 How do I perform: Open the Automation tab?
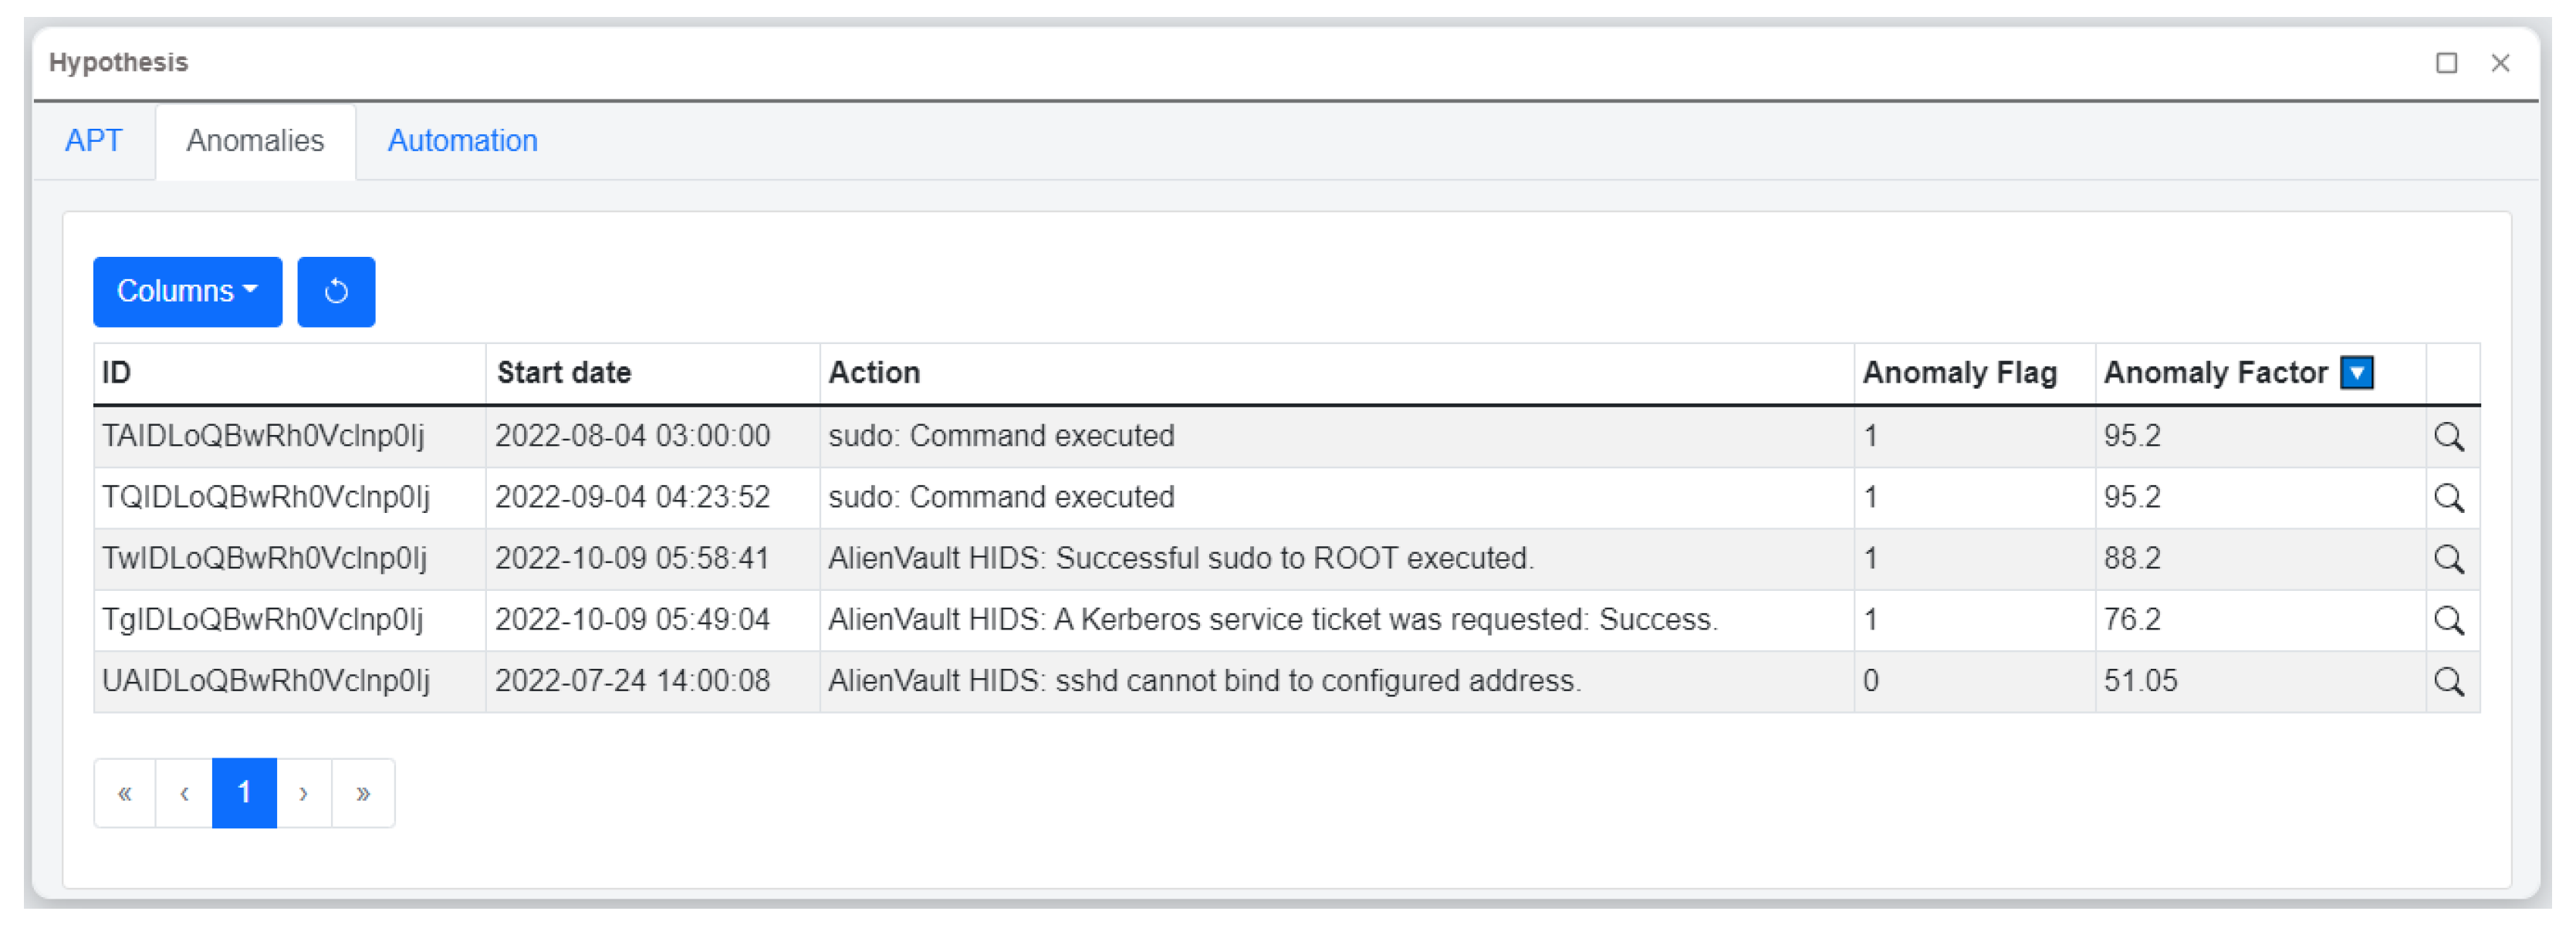coord(462,141)
